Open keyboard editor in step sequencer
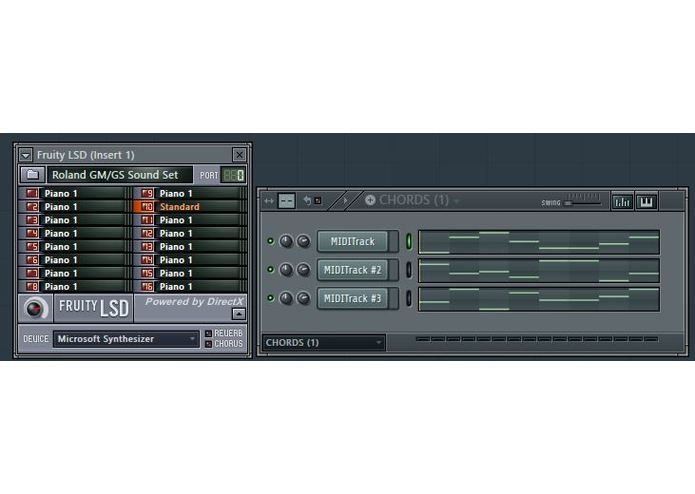The image size is (695, 494). (x=646, y=202)
